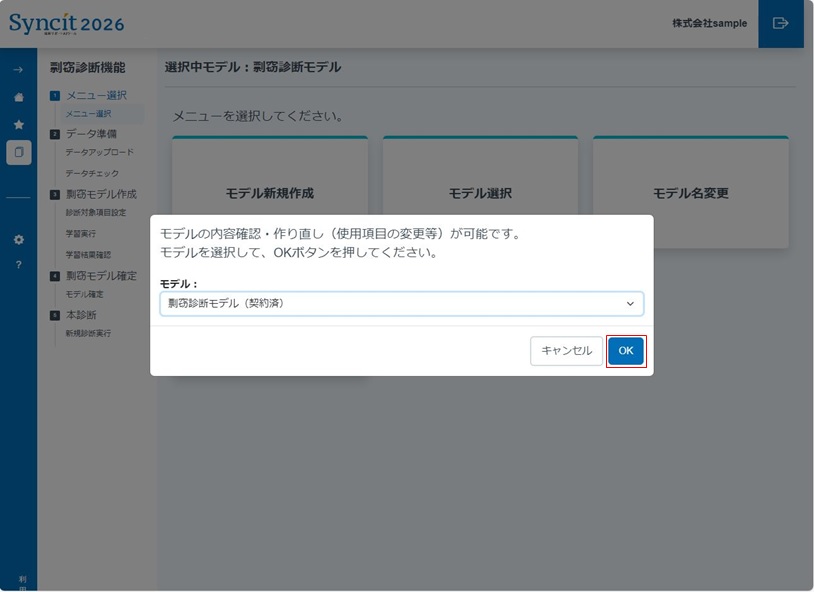Collapse the rail with the arrow icon
Screen dimensions: 814x592
18,70
